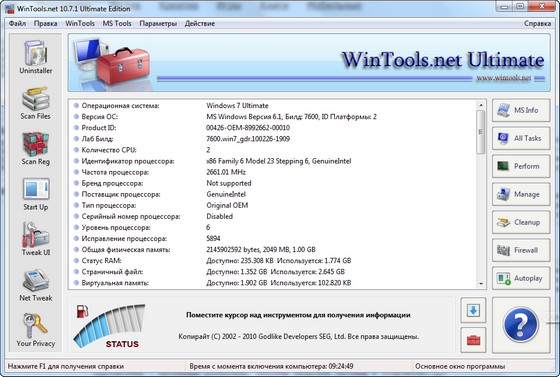Click the scrollbar down arrow in info list
The image size is (560, 377).
(481, 284)
